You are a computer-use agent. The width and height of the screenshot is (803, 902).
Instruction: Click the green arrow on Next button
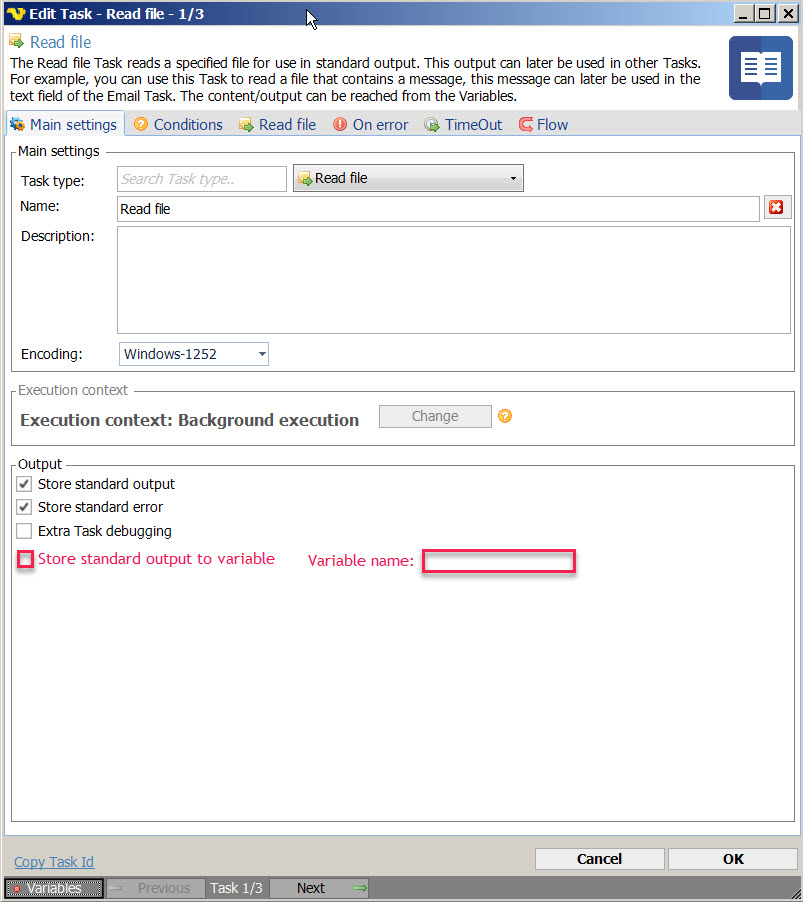pos(360,888)
